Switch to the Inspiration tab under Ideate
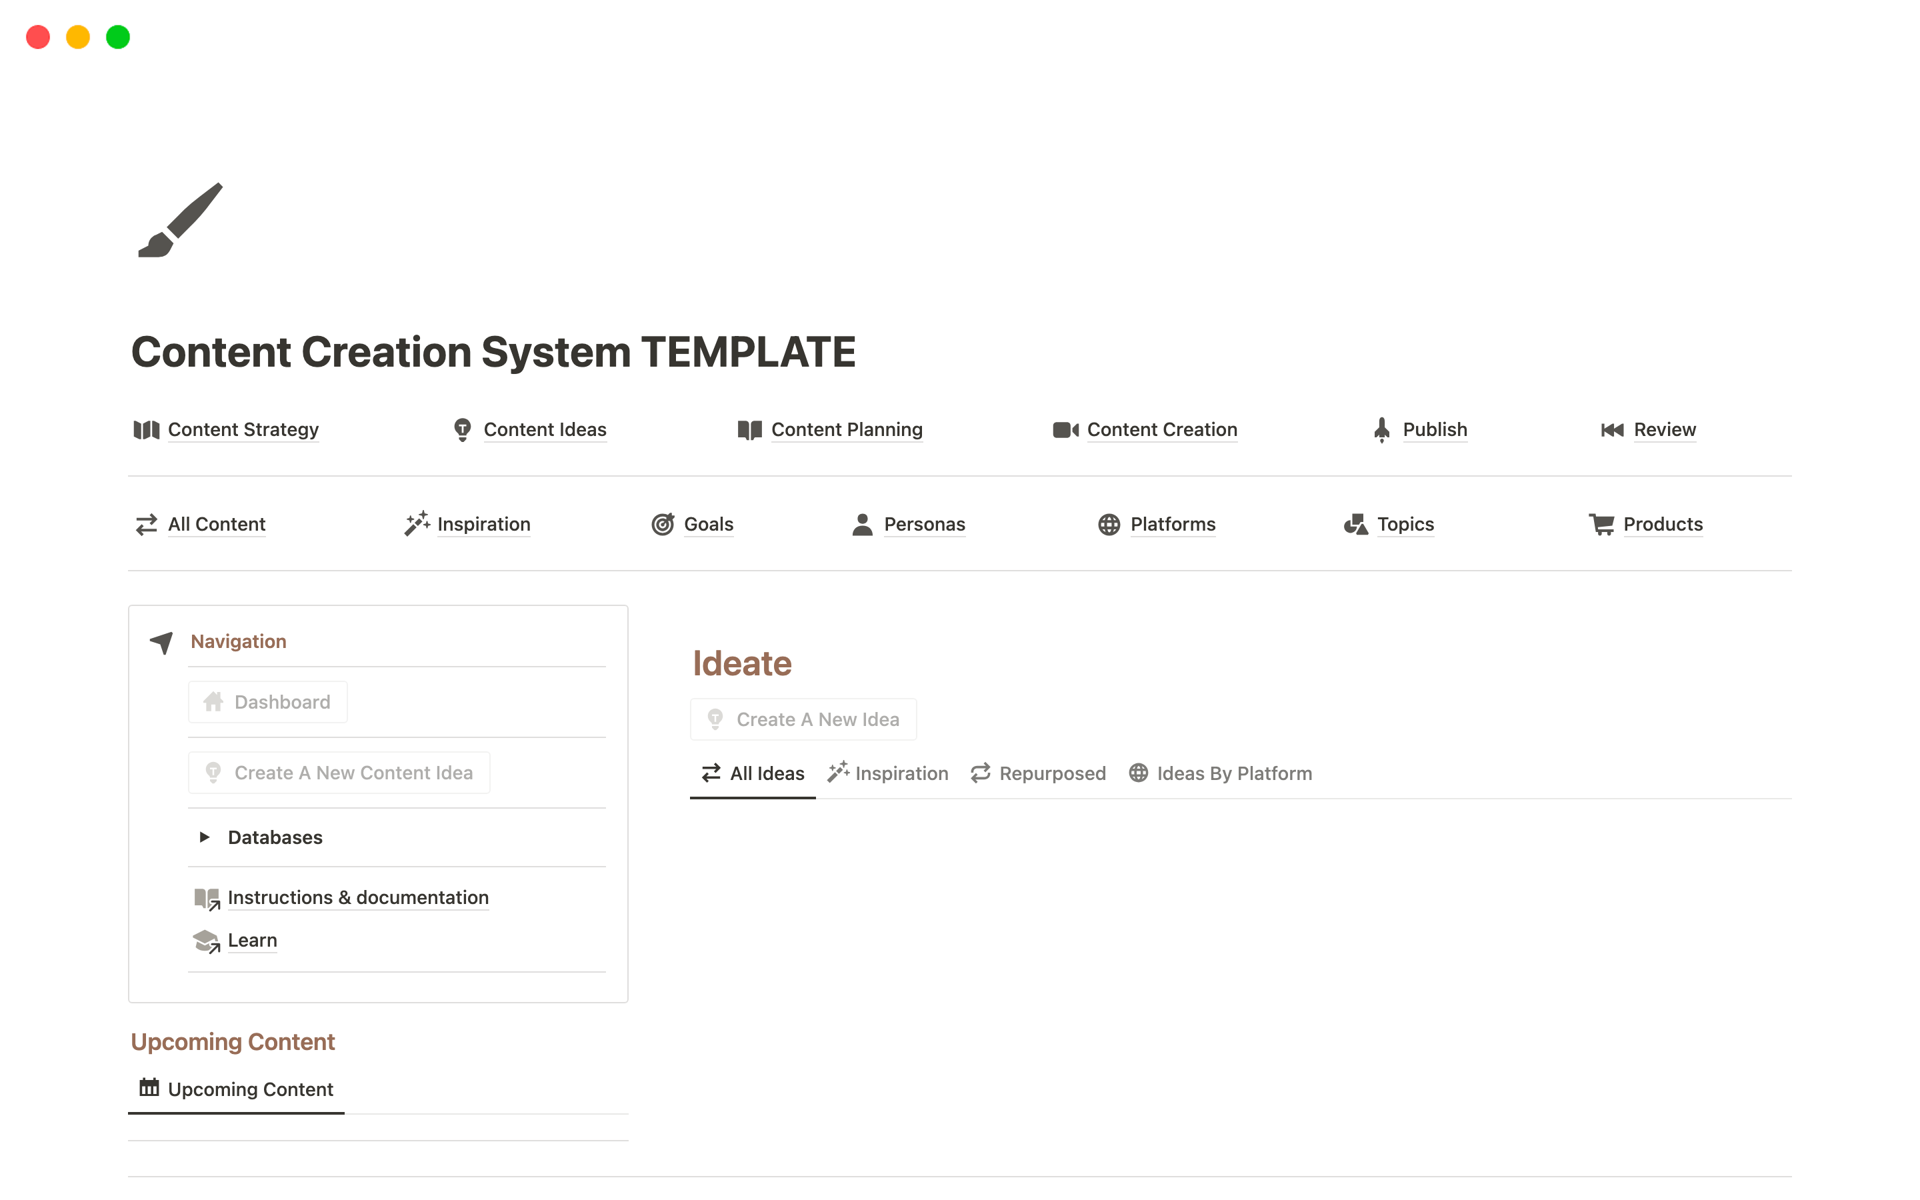This screenshot has height=1200, width=1920. coord(888,773)
